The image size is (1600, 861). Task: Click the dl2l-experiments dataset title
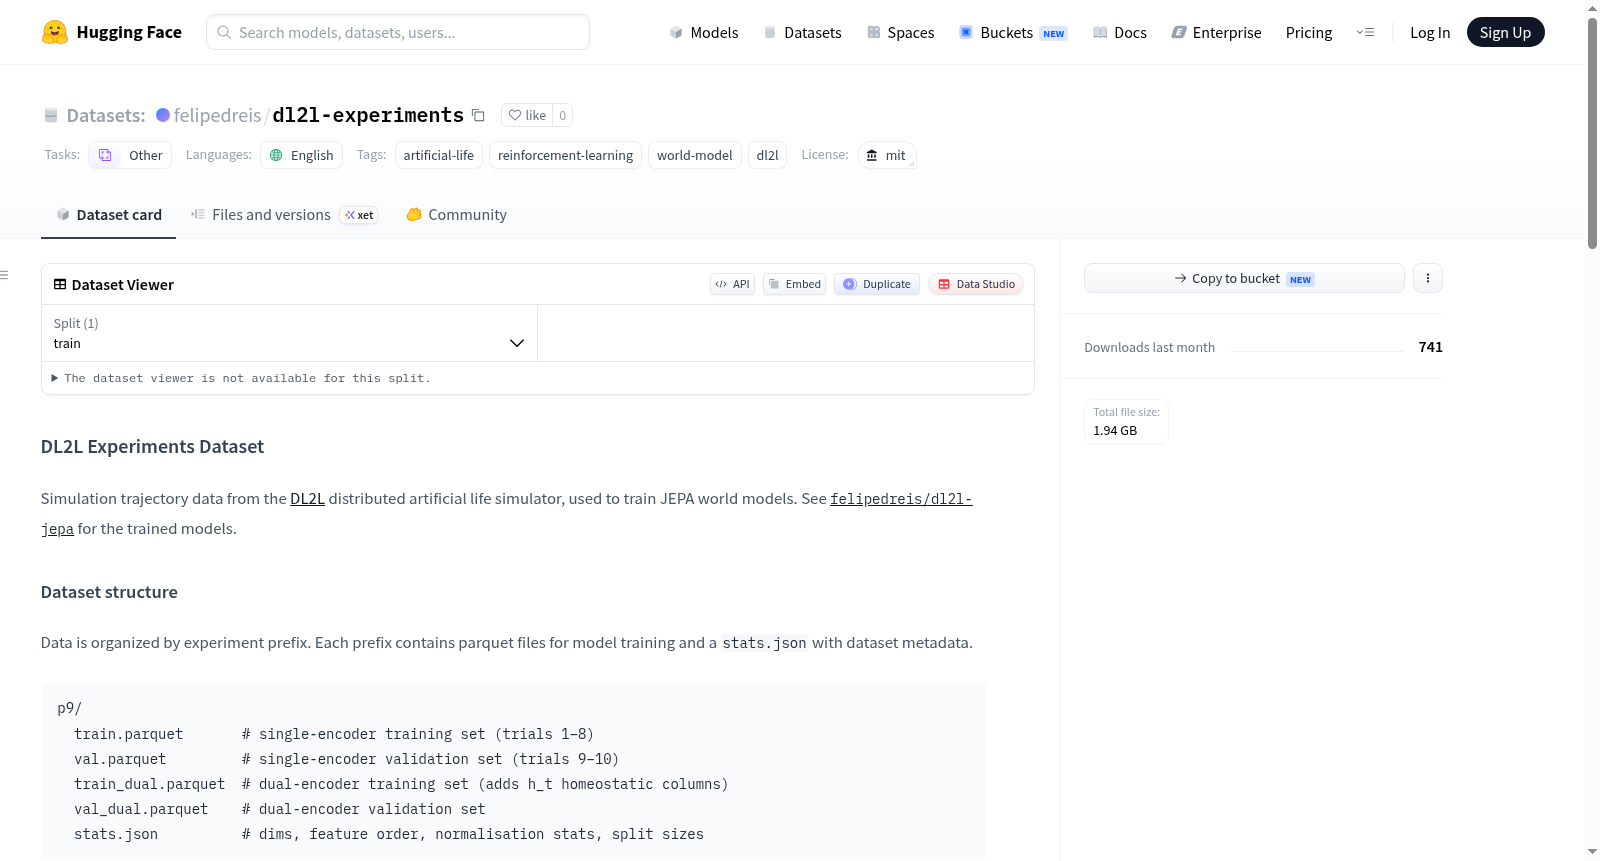pos(368,115)
